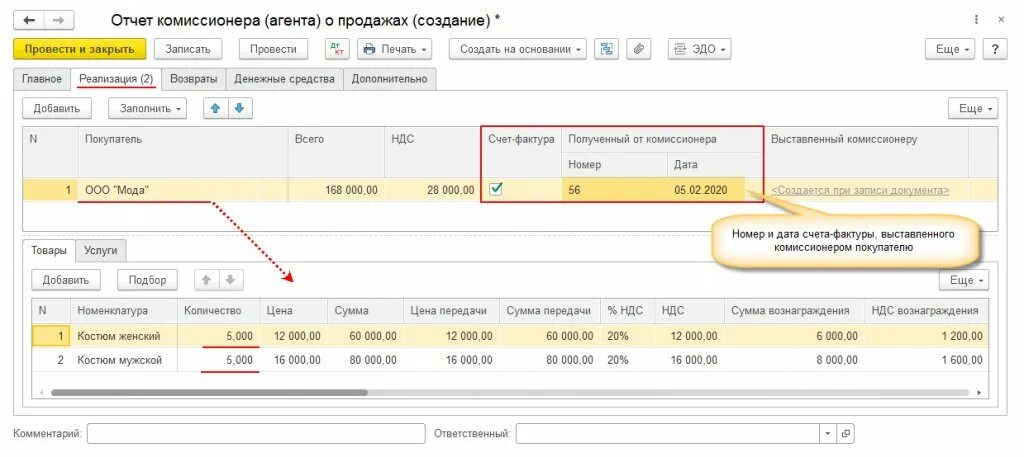This screenshot has width=1024, height=457.
Task: Open the document structure icon
Action: 607,49
